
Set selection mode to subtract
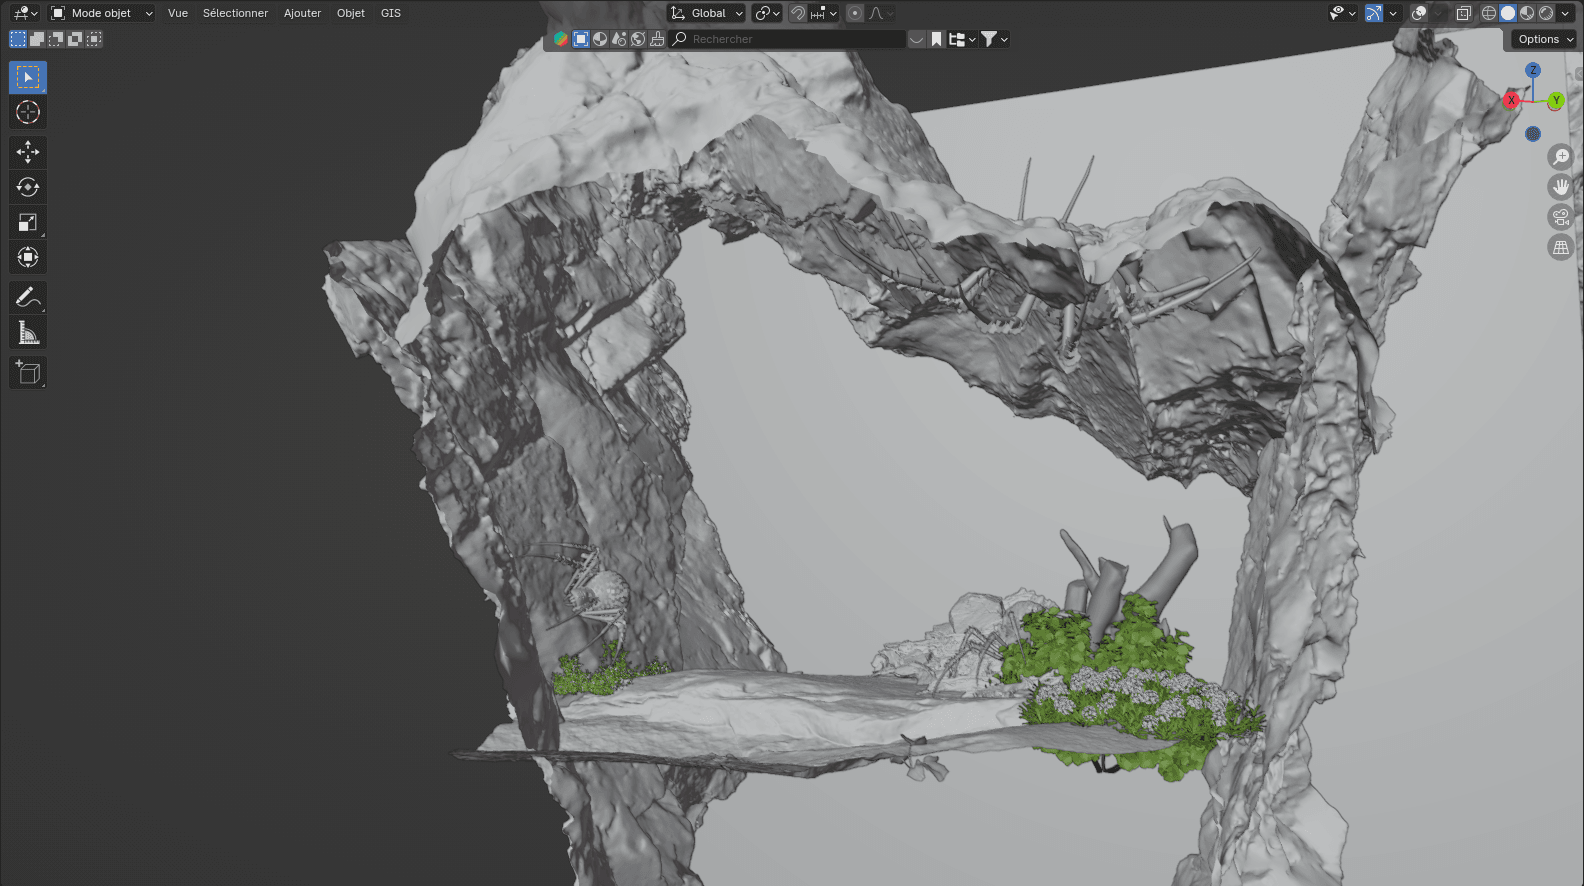(56, 39)
